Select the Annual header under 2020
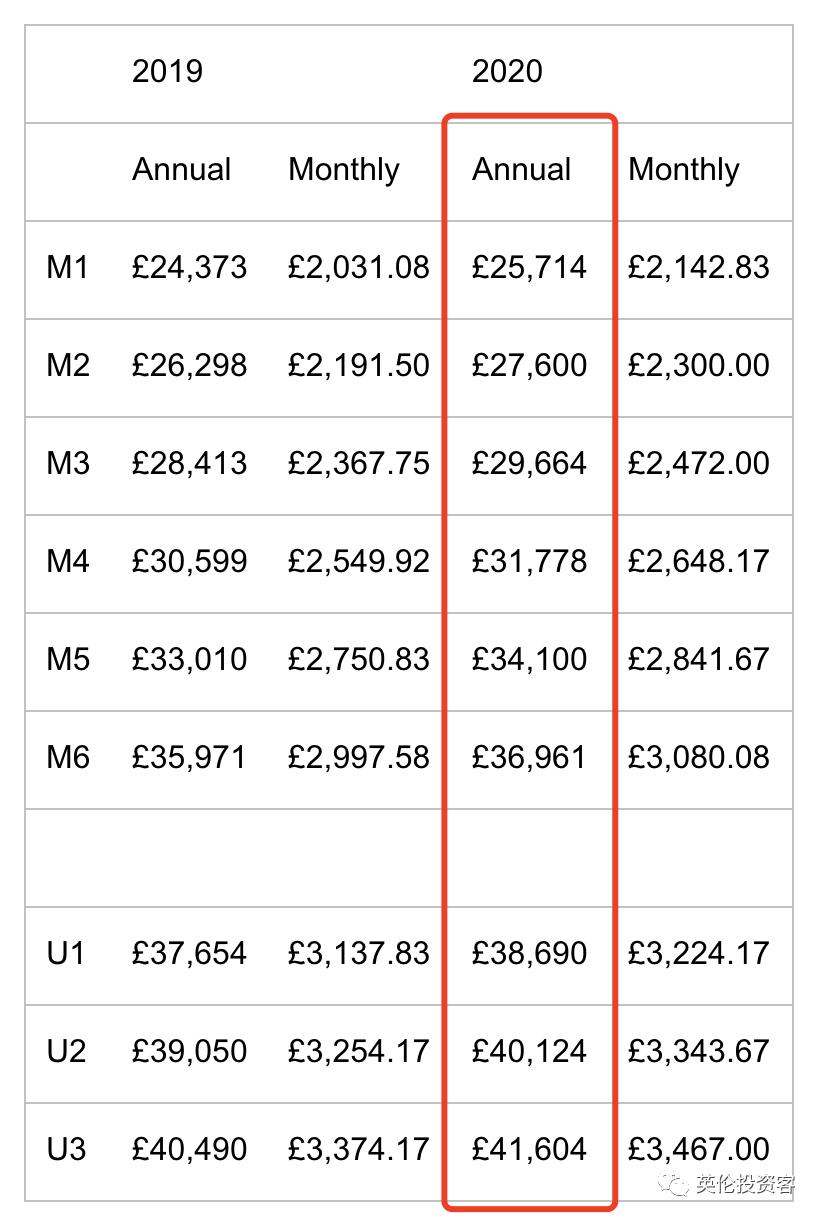822x1220 pixels. 522,169
